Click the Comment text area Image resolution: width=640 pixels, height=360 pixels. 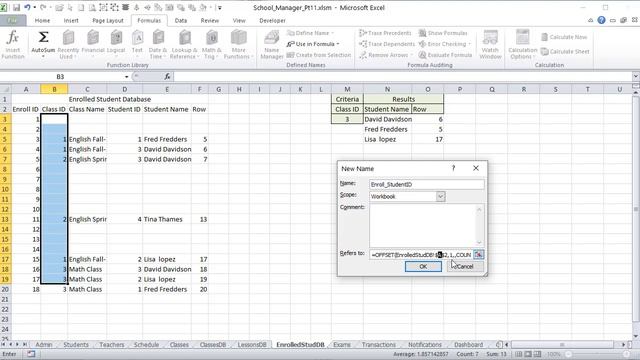(x=427, y=225)
